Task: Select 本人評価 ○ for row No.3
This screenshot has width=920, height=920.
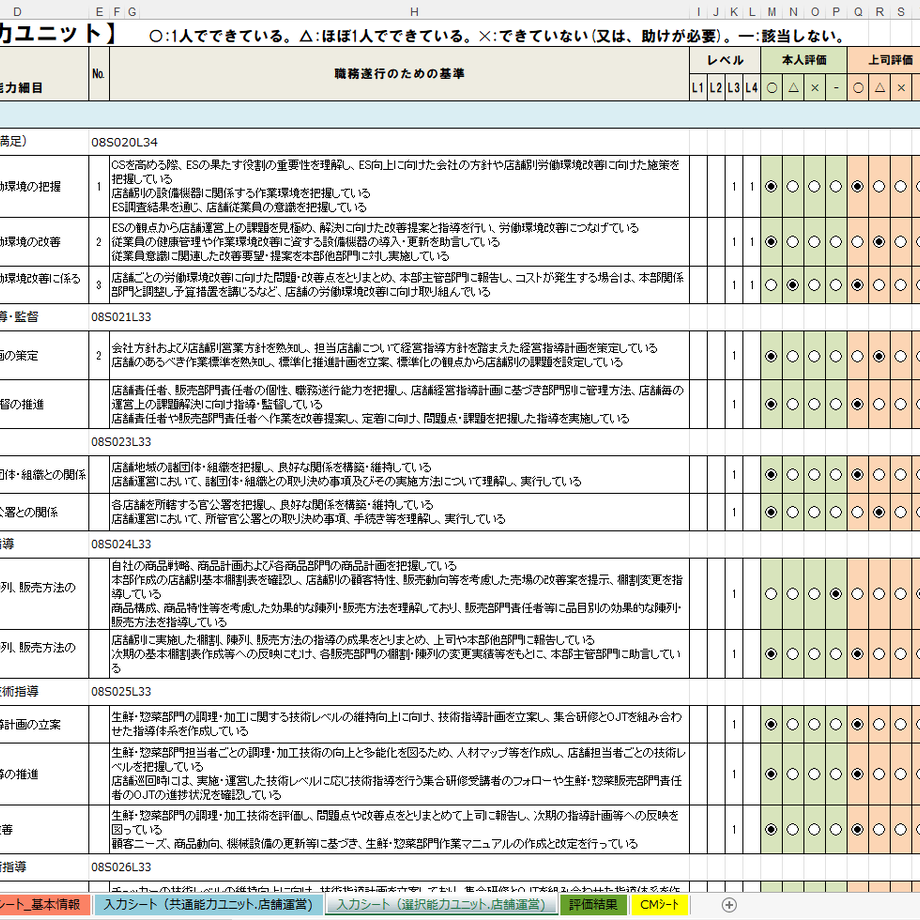Action: [771, 285]
